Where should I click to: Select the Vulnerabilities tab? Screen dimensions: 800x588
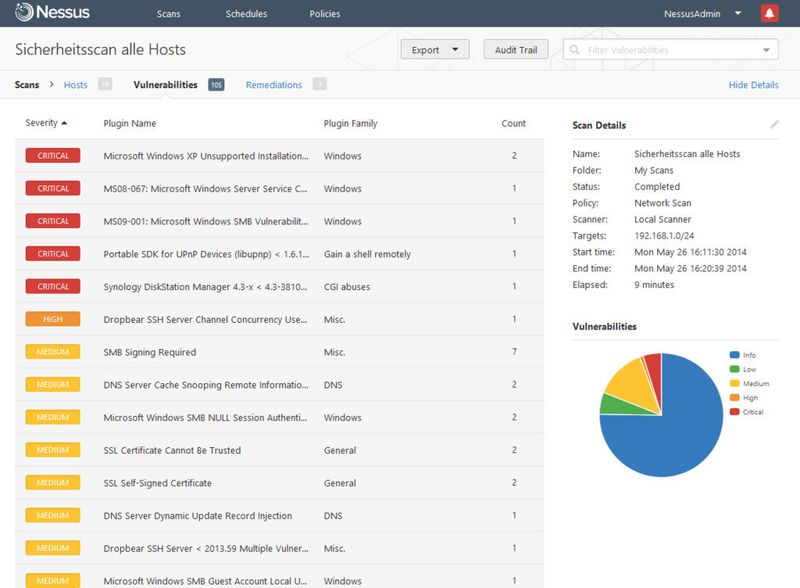pos(165,85)
